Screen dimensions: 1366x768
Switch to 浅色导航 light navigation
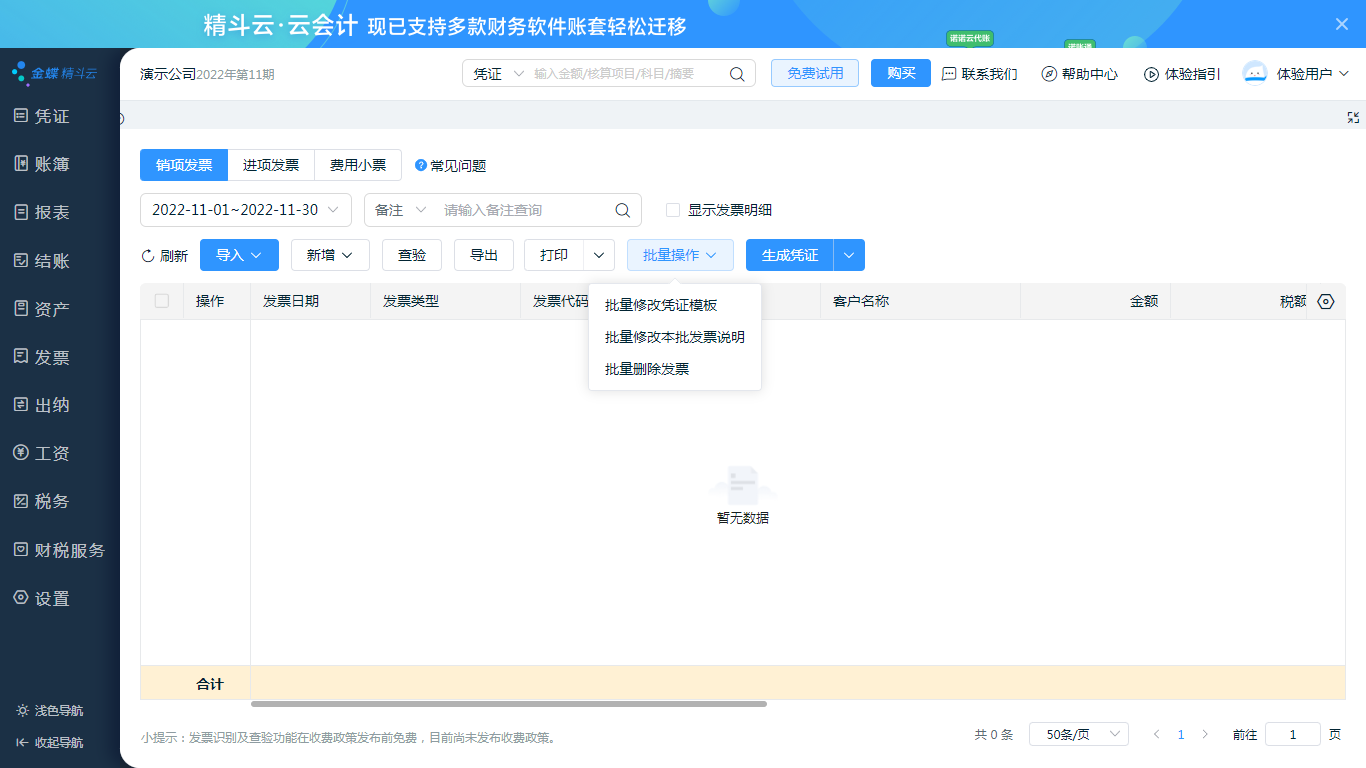coord(49,710)
